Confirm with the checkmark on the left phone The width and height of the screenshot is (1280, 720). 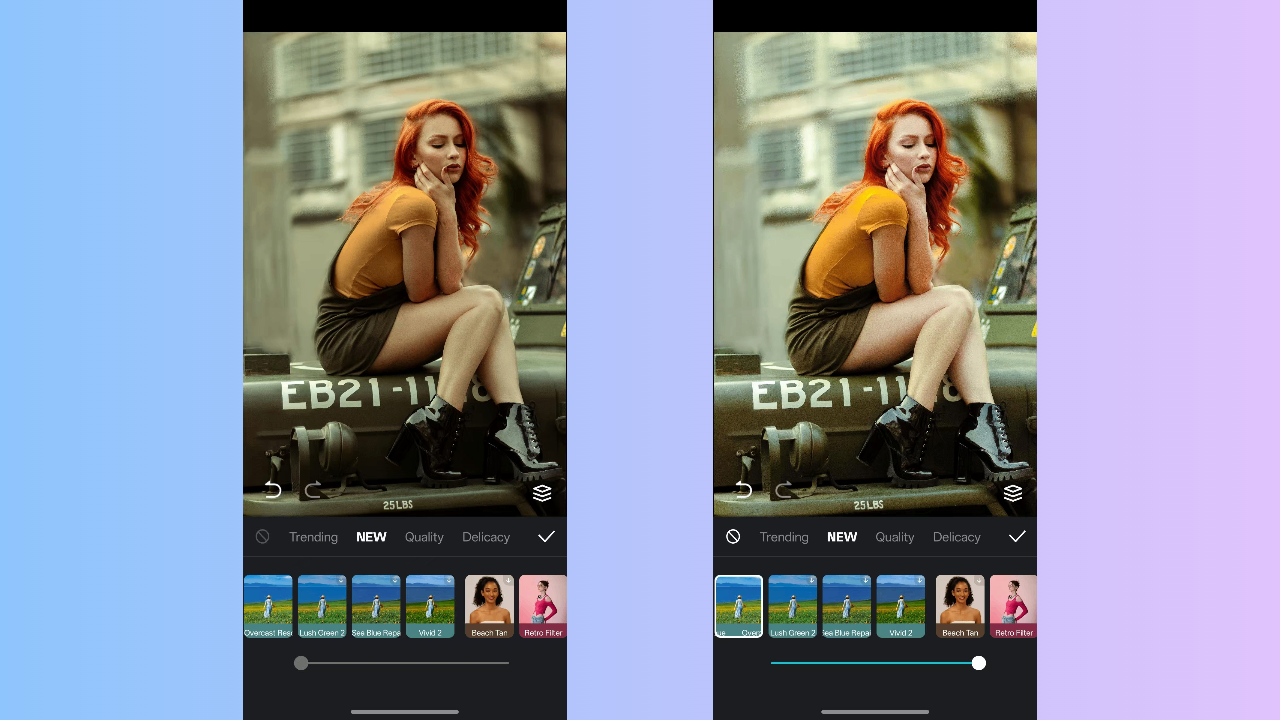546,537
